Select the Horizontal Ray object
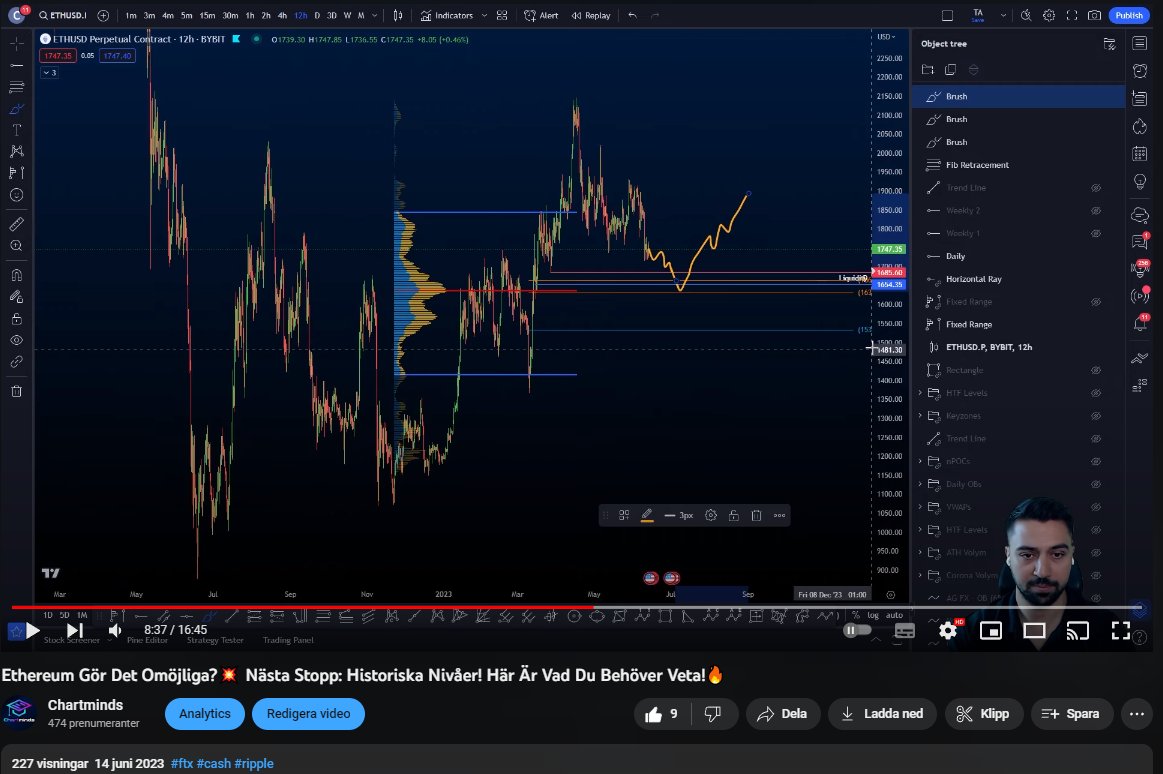The height and width of the screenshot is (774, 1163). 1018,279
